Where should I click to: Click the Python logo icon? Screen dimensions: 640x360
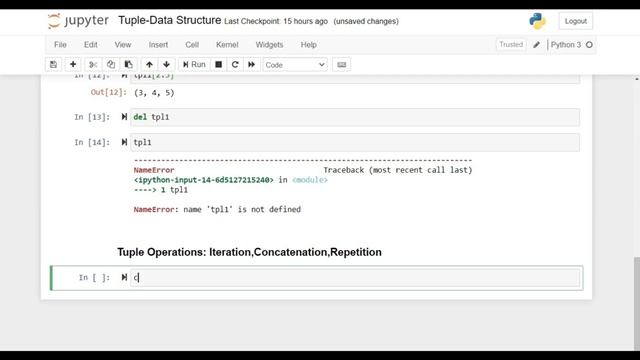[x=538, y=21]
